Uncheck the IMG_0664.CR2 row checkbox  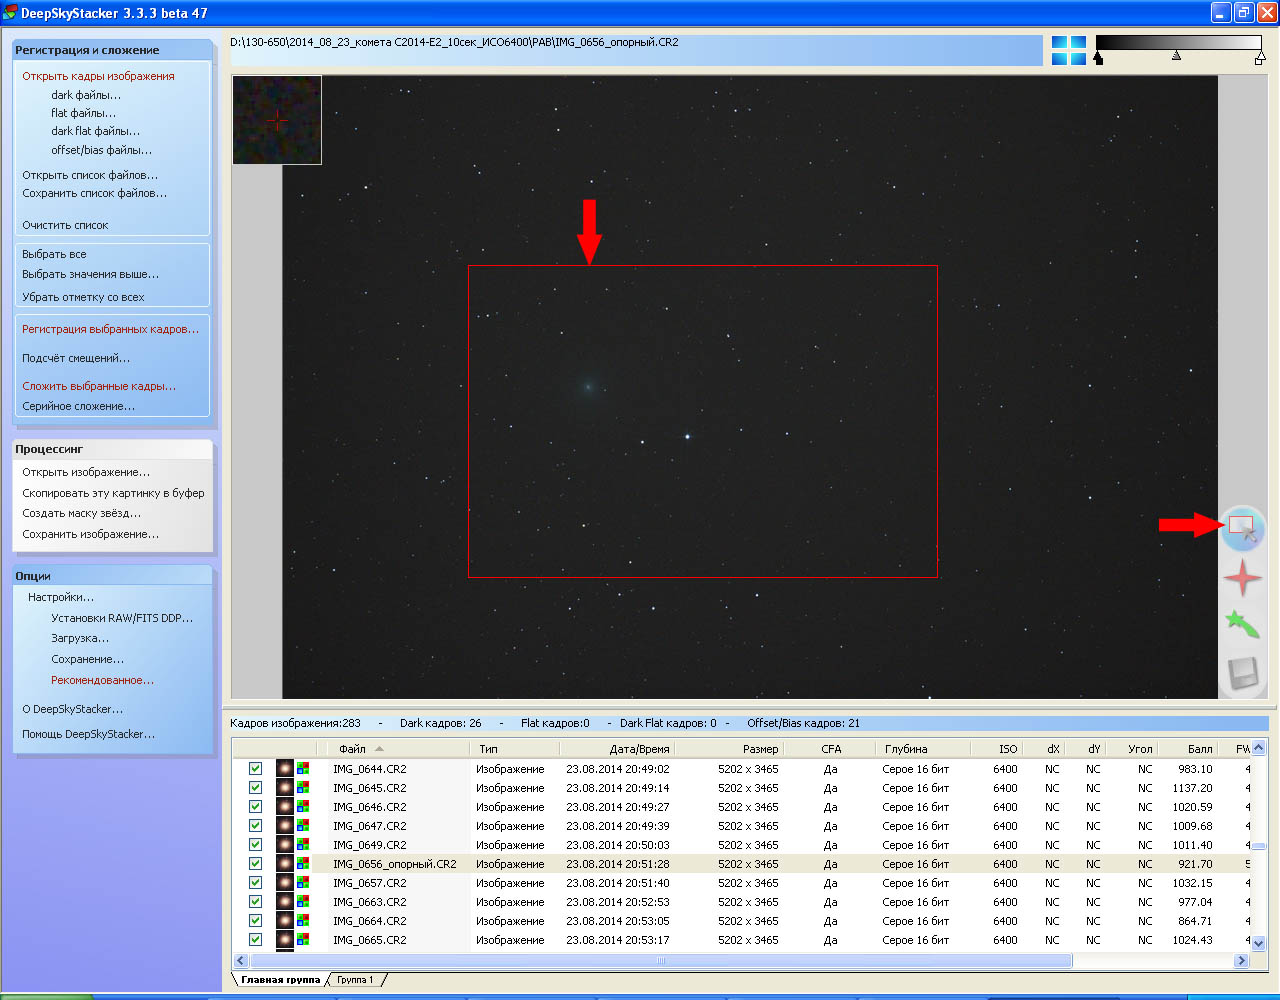(256, 921)
